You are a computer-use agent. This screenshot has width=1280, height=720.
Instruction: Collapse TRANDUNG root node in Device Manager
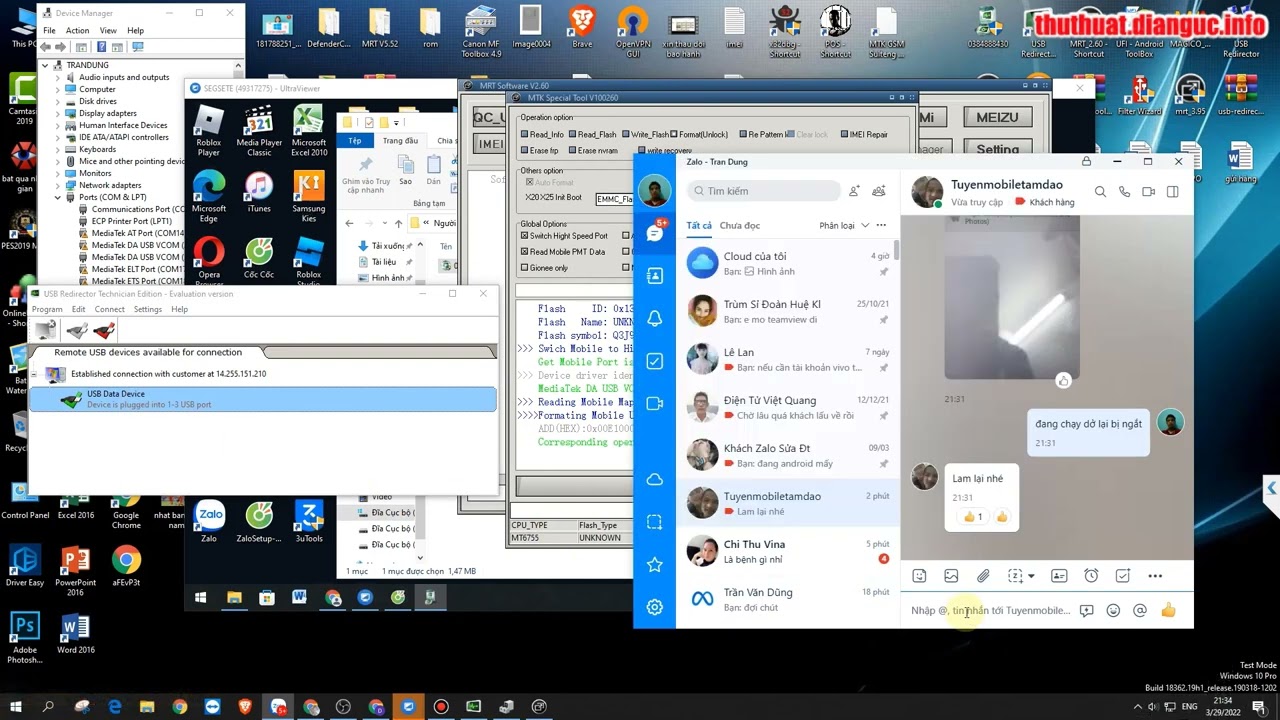click(45, 65)
